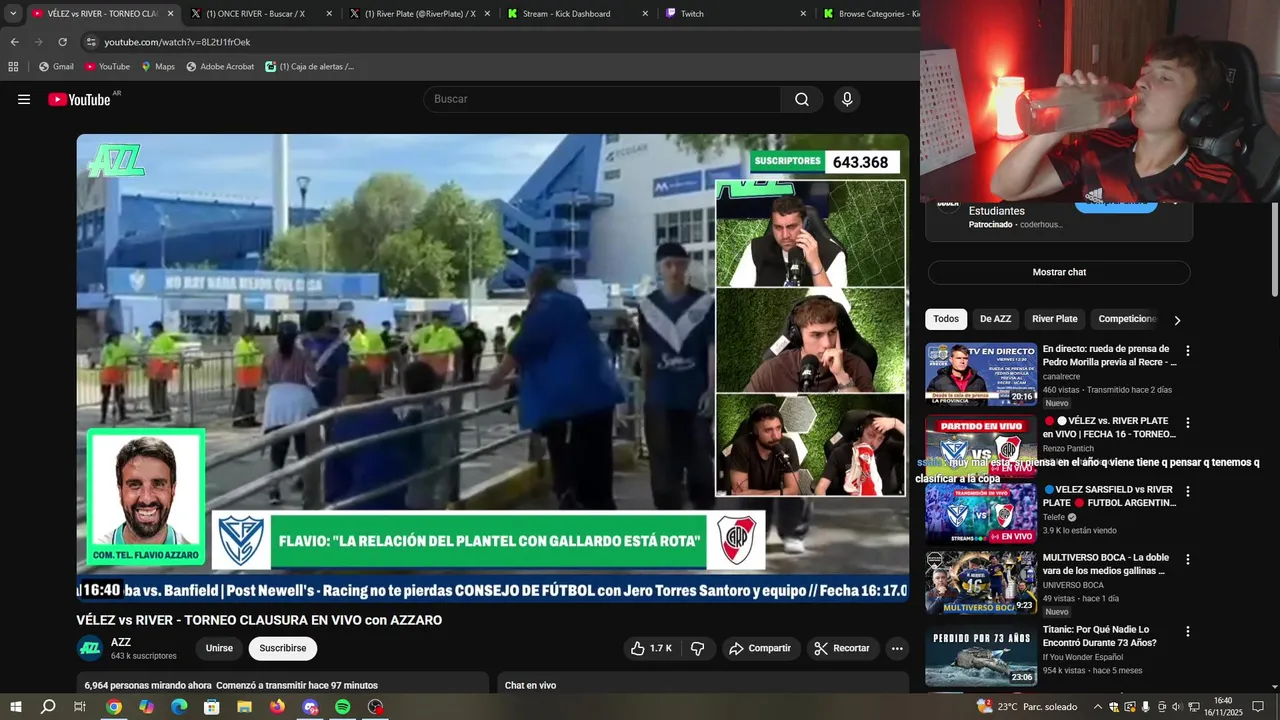Show the live chat panel
Image resolution: width=1280 pixels, height=720 pixels.
tap(1059, 272)
